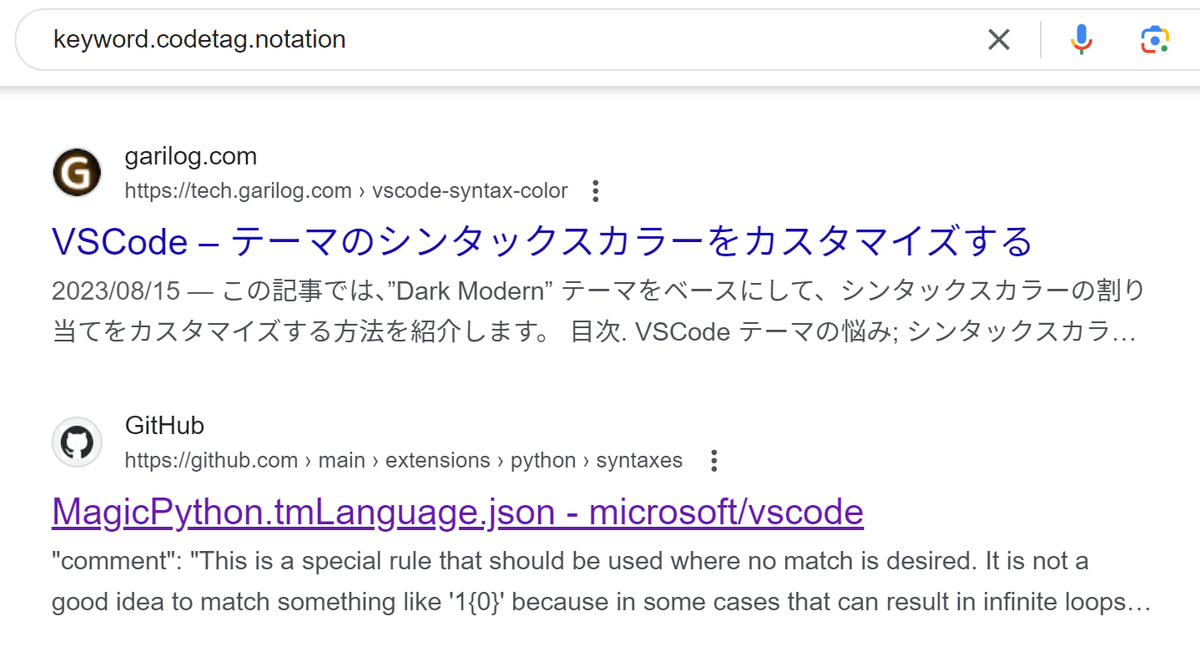The image size is (1200, 667).
Task: Select the keyword.codetag.notation query text
Action: point(200,39)
